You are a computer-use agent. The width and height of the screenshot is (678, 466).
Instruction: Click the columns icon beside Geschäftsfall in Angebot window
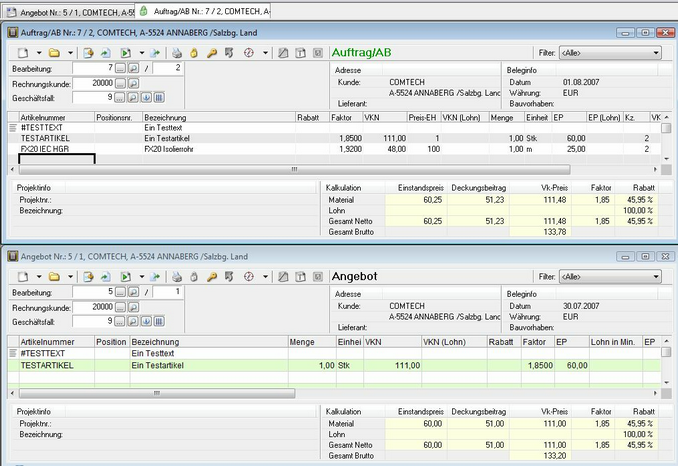pyautogui.click(x=159, y=321)
